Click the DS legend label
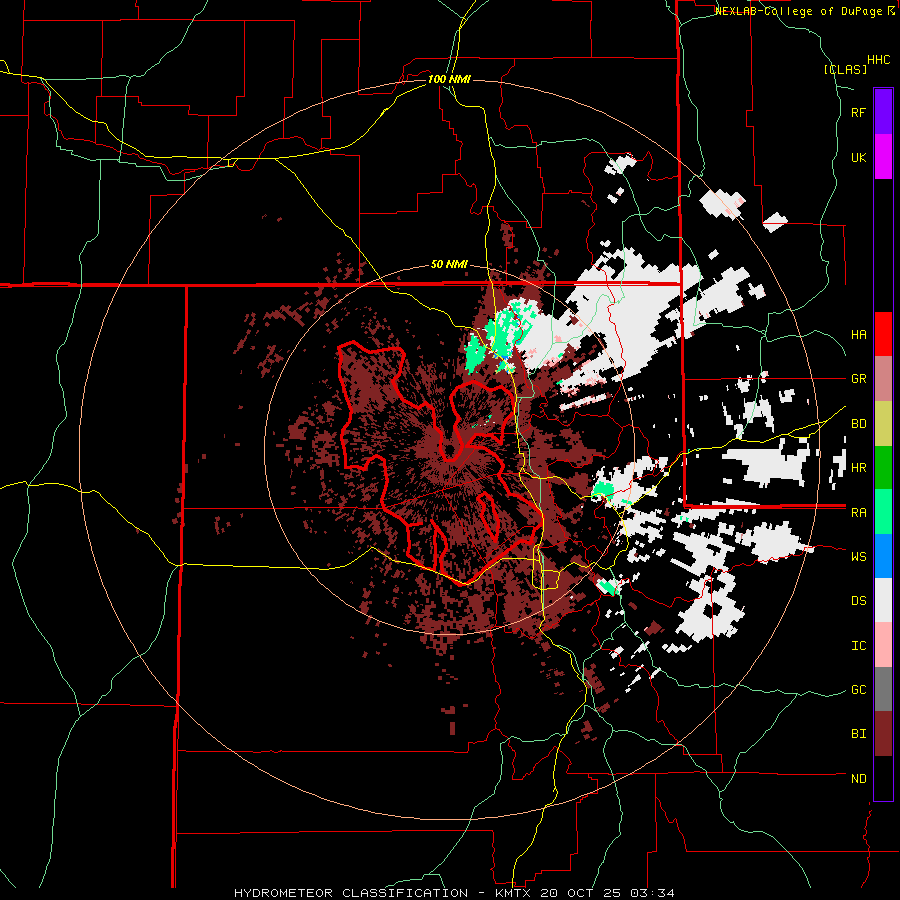Image resolution: width=900 pixels, height=900 pixels. click(858, 601)
